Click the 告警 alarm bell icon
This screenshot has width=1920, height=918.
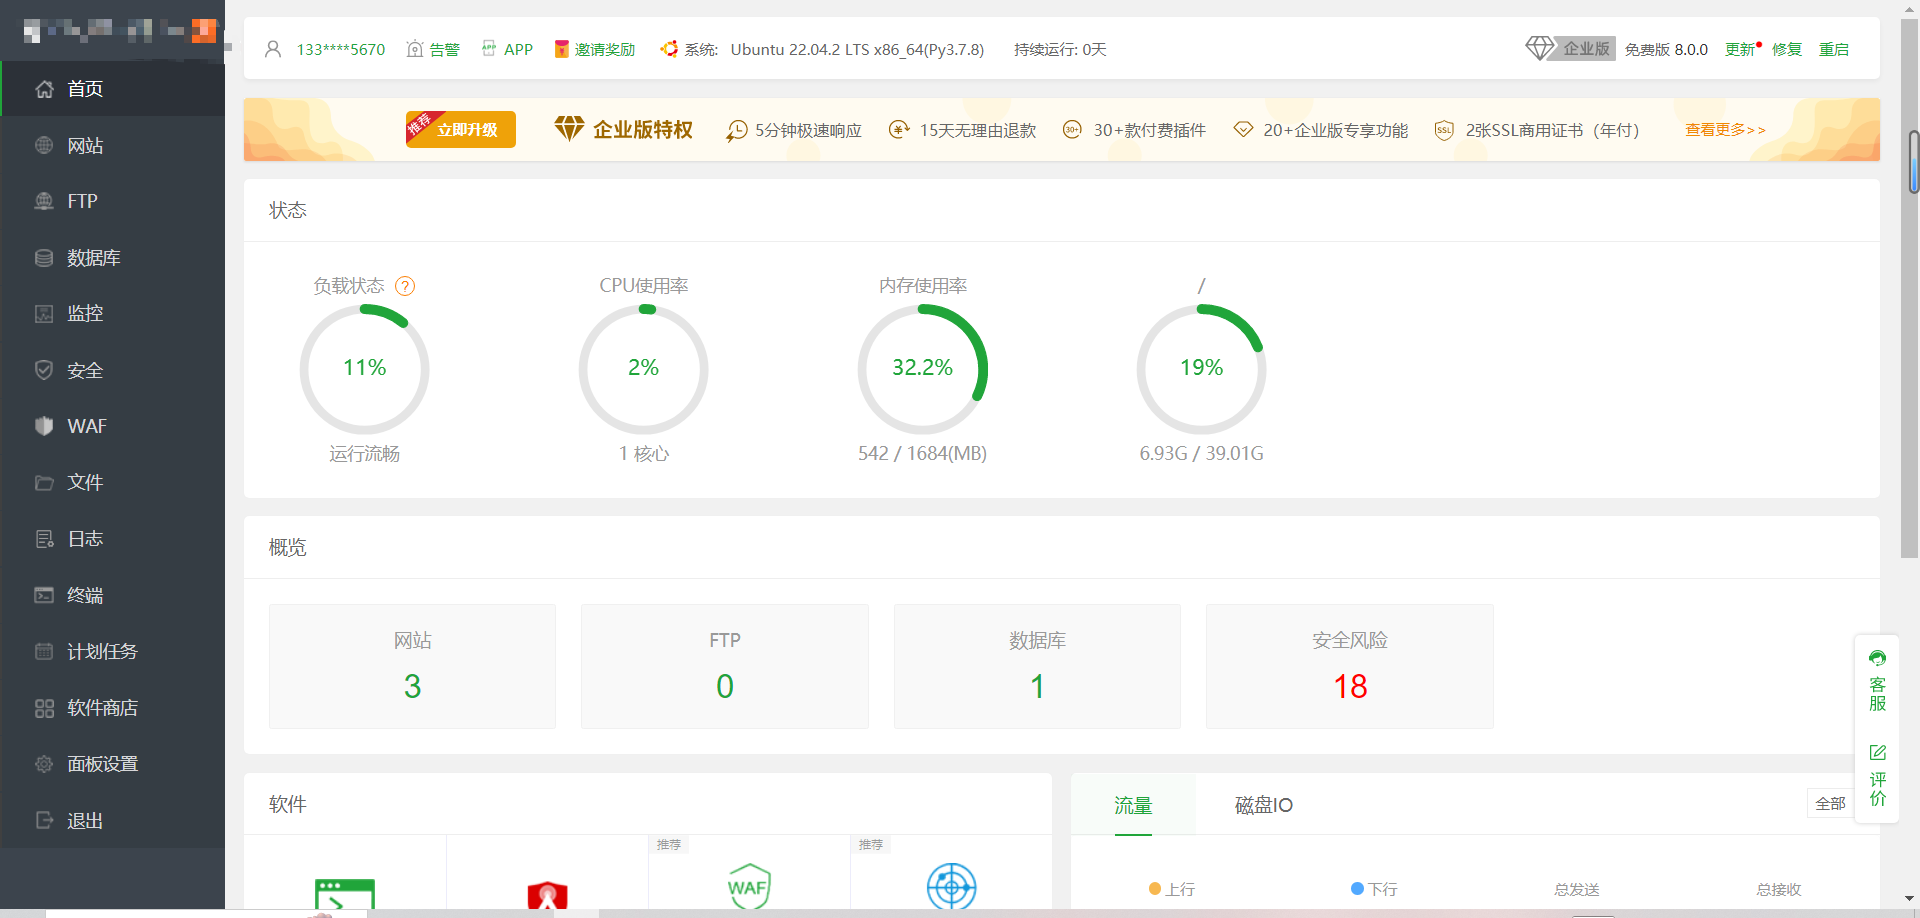(415, 49)
